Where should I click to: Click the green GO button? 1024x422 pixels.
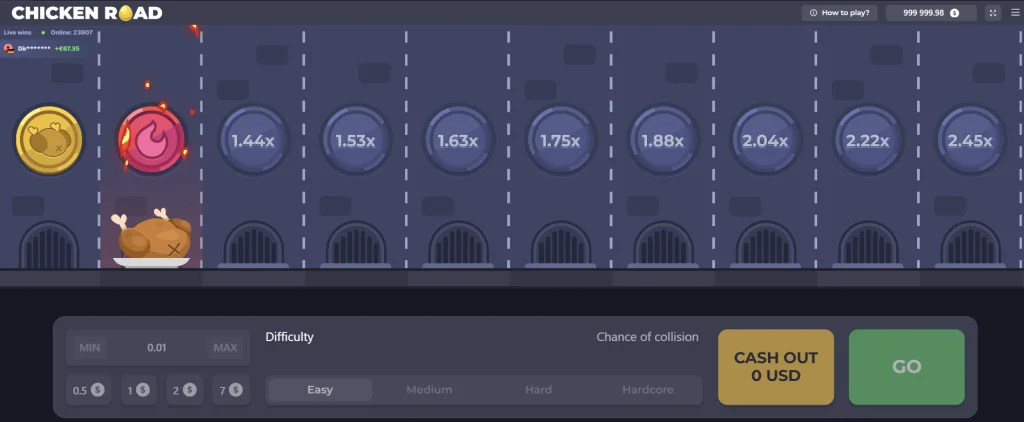coord(906,366)
